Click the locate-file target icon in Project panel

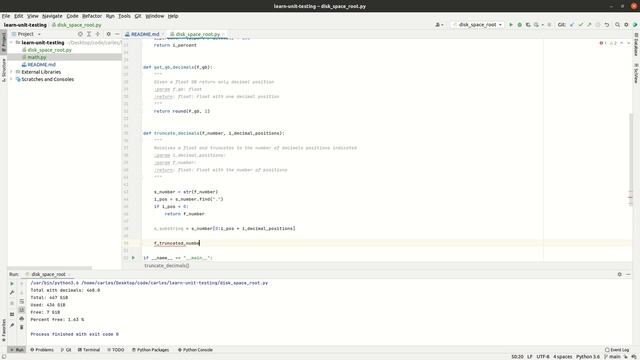click(x=80, y=34)
